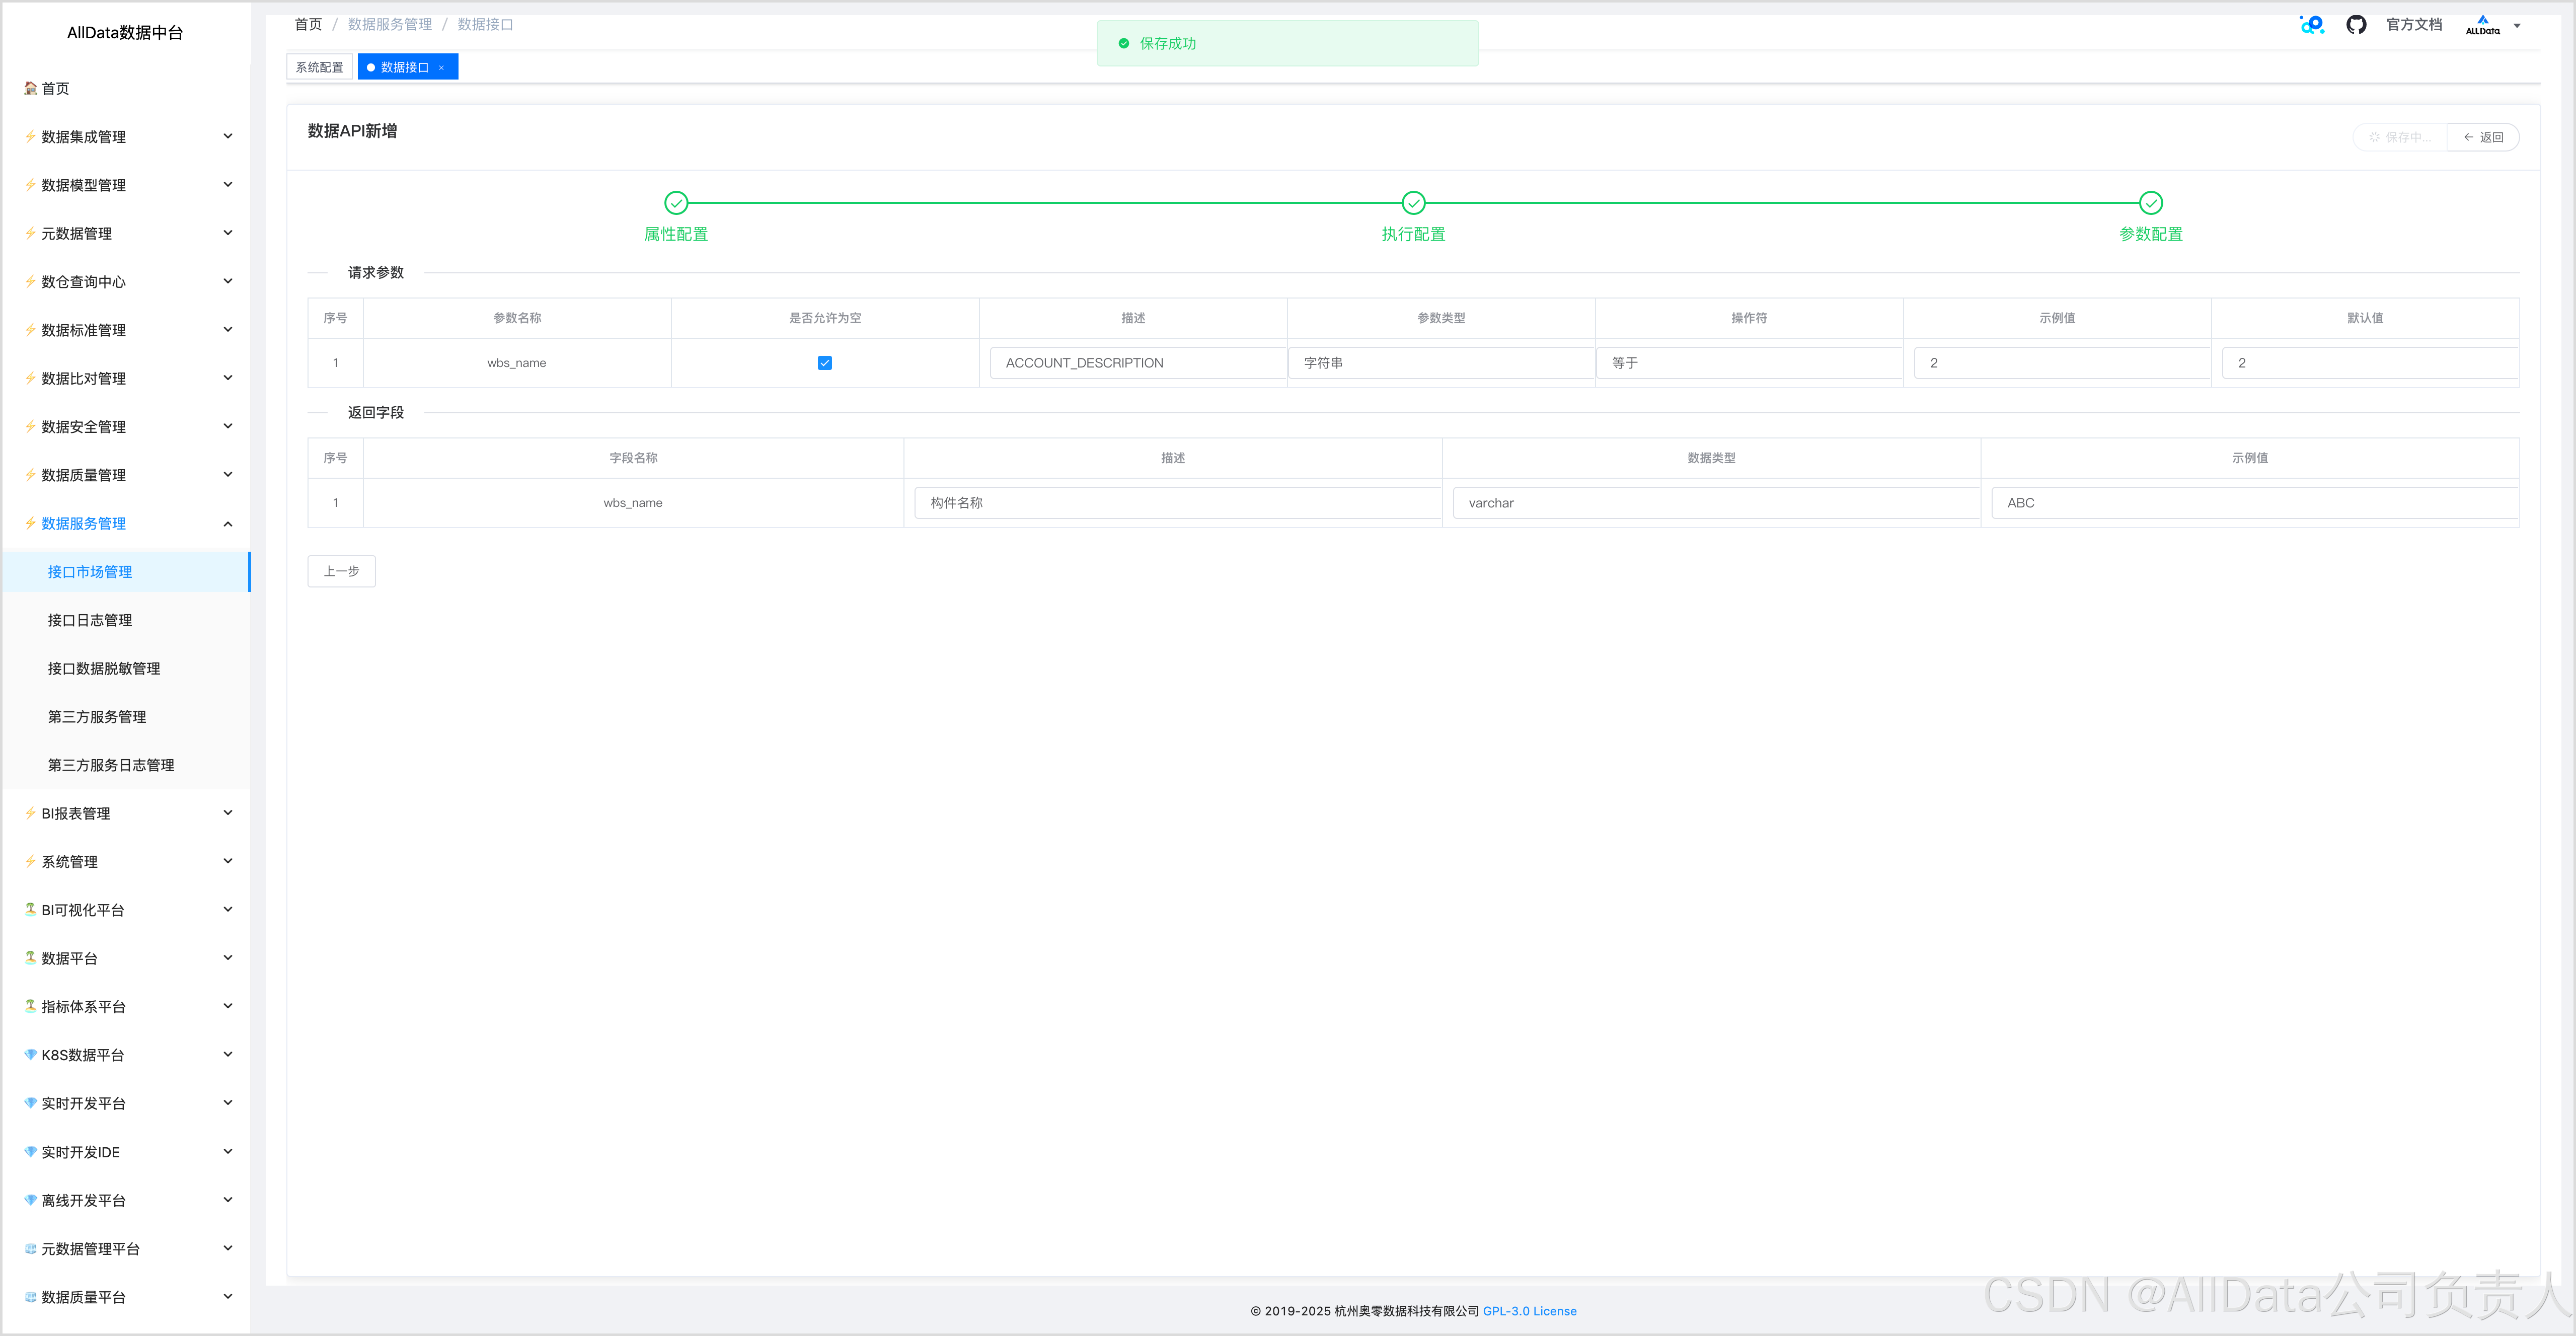Click the AllData avatar logo
Screen dimensions: 2576x1336
[x=2482, y=25]
